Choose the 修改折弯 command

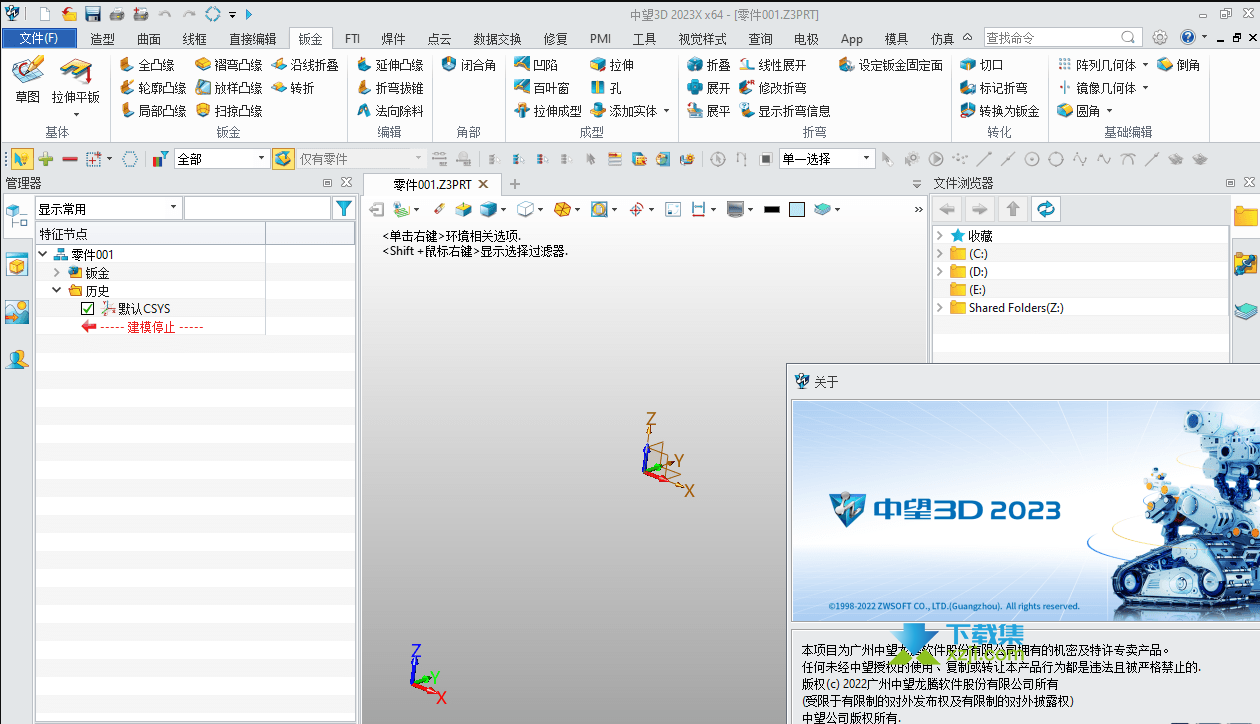click(x=773, y=88)
